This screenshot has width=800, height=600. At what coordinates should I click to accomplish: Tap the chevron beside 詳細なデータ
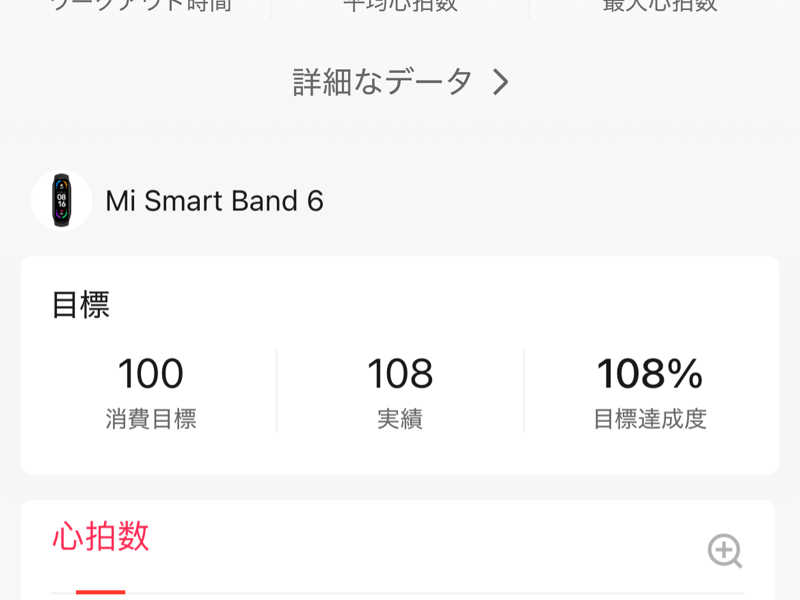pyautogui.click(x=501, y=82)
